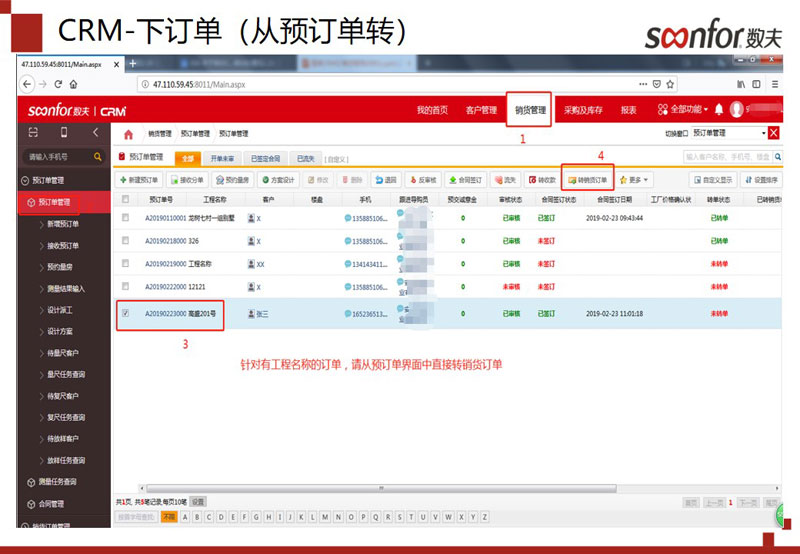This screenshot has height=554, width=800.
Task: Tick the checkbox for order A20190110001
Action: coord(125,216)
